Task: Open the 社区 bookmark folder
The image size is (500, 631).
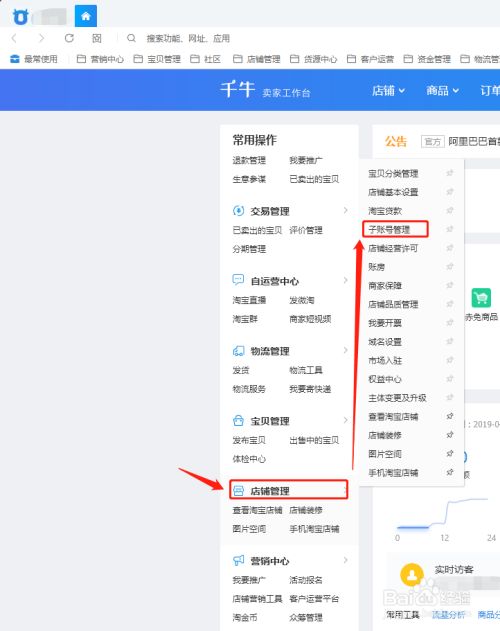Action: (205, 59)
